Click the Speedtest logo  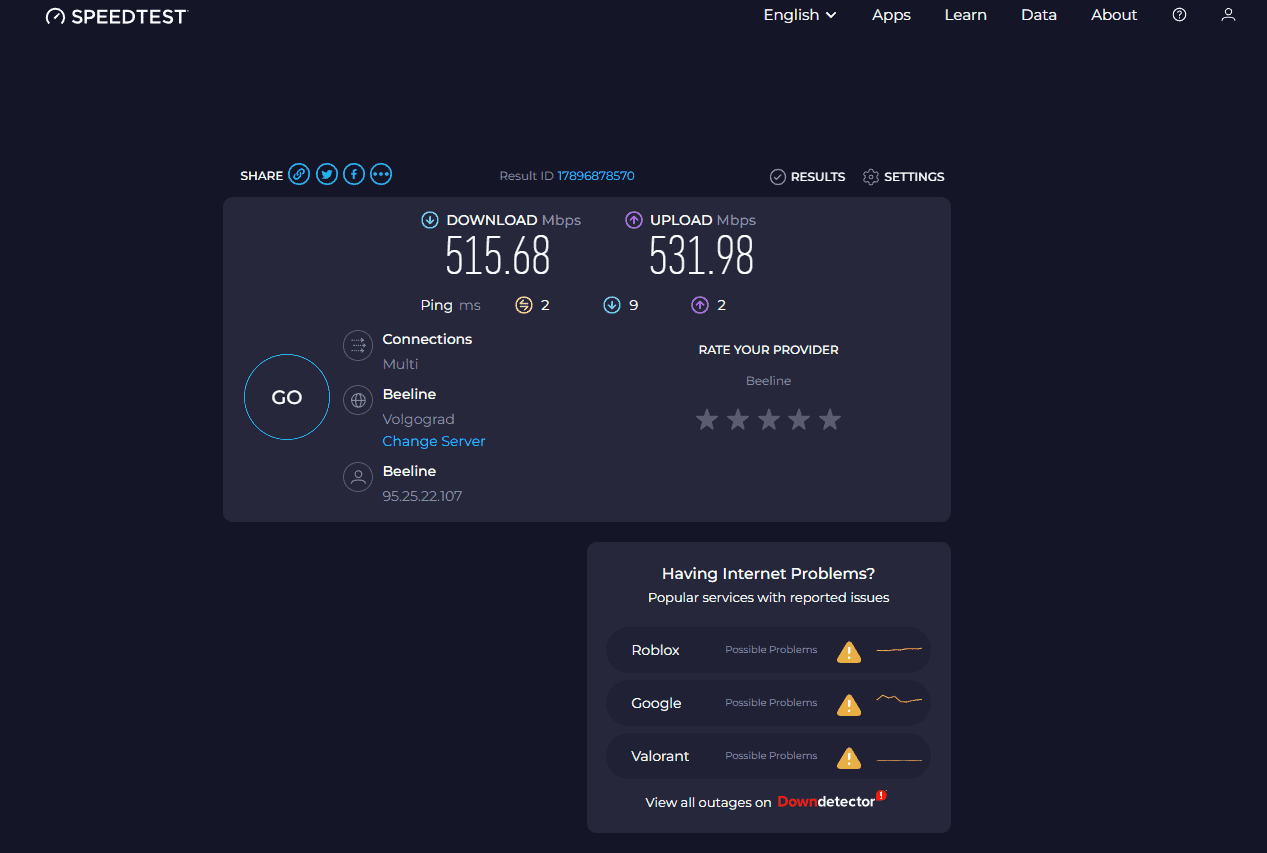pyautogui.click(x=116, y=16)
